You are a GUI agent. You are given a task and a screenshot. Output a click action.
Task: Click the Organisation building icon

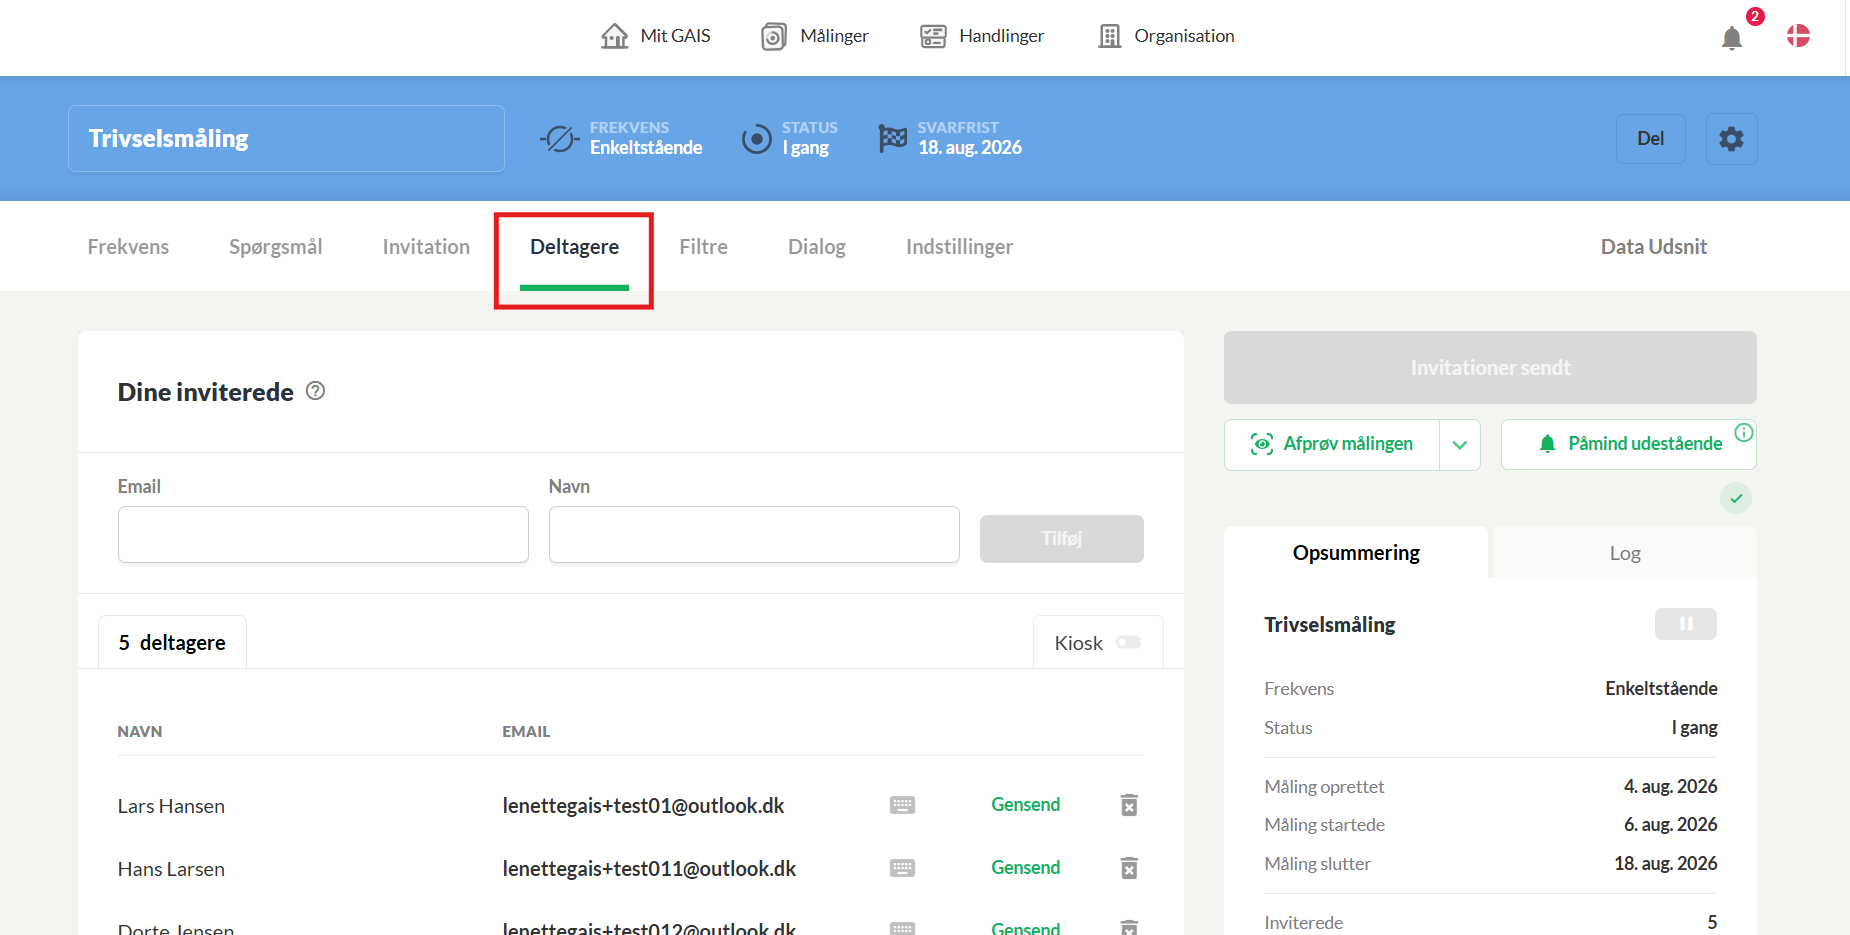tap(1110, 36)
